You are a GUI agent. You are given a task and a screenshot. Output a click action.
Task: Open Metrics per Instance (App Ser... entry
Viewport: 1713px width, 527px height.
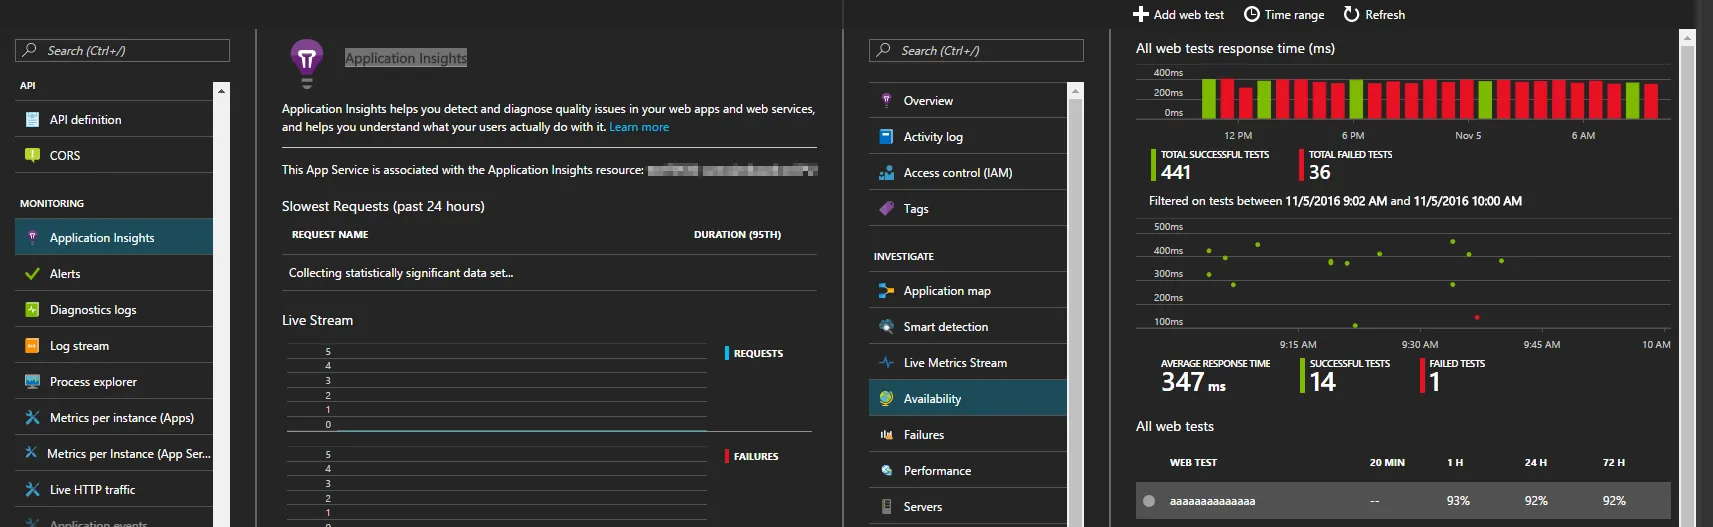(x=114, y=454)
